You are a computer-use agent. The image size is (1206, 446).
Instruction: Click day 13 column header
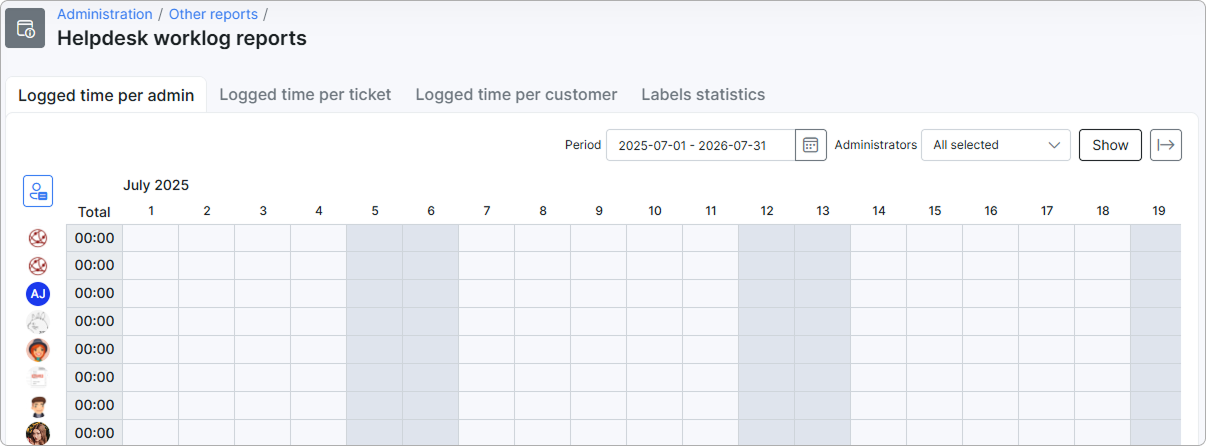click(x=823, y=211)
